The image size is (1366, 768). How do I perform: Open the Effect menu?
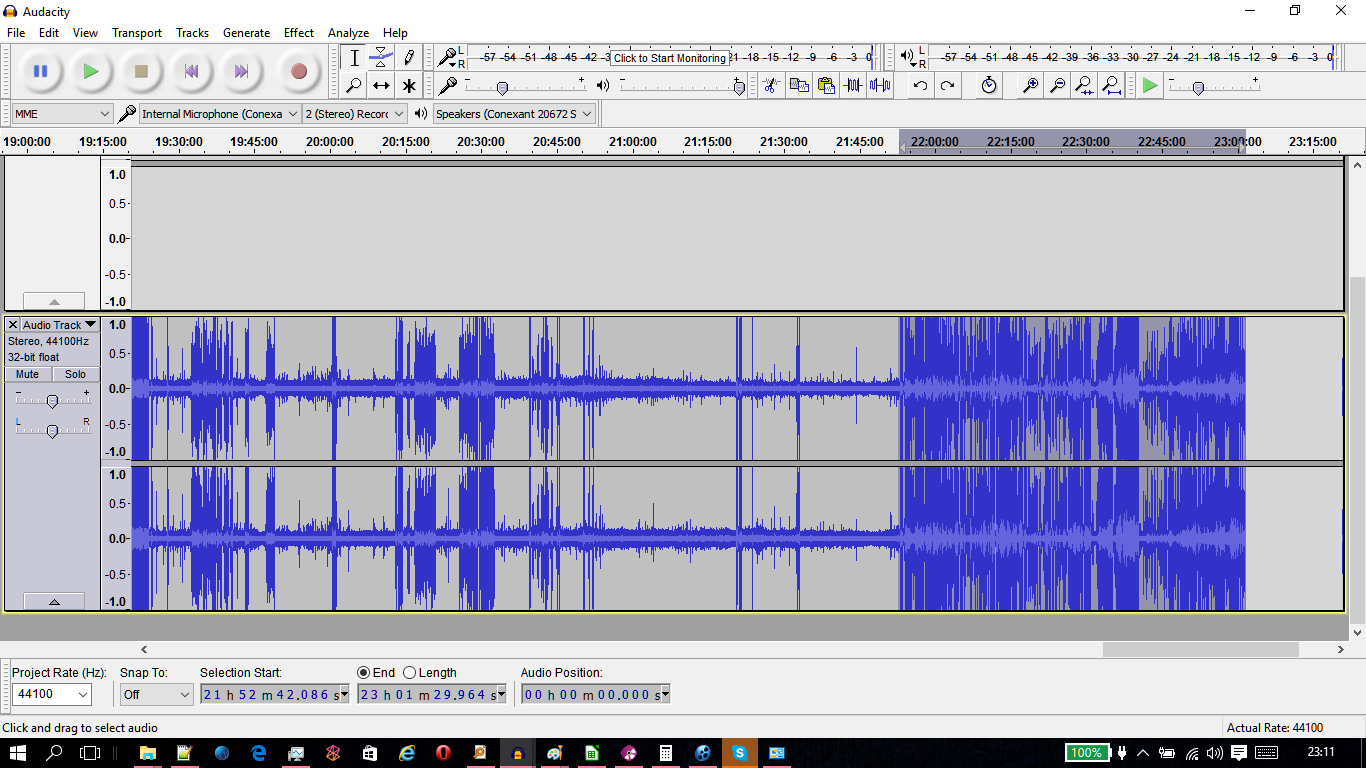[x=298, y=33]
